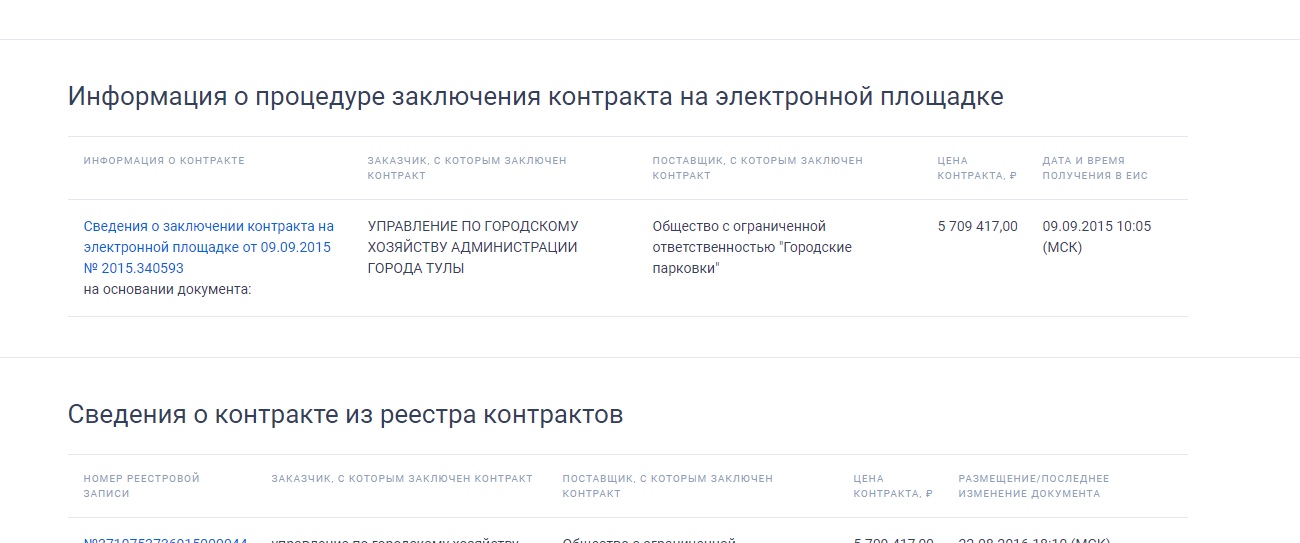Click the 'Цена контракта, ₽' header in the first table
1300x543 pixels.
tap(977, 168)
